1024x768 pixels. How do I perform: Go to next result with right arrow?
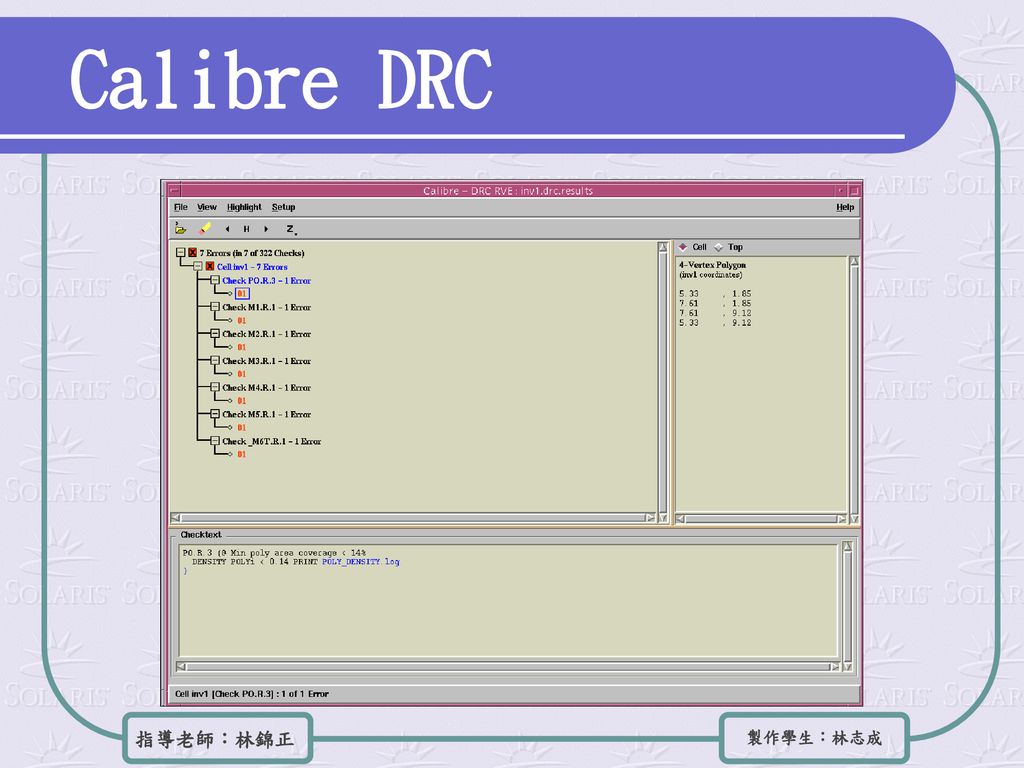[266, 229]
